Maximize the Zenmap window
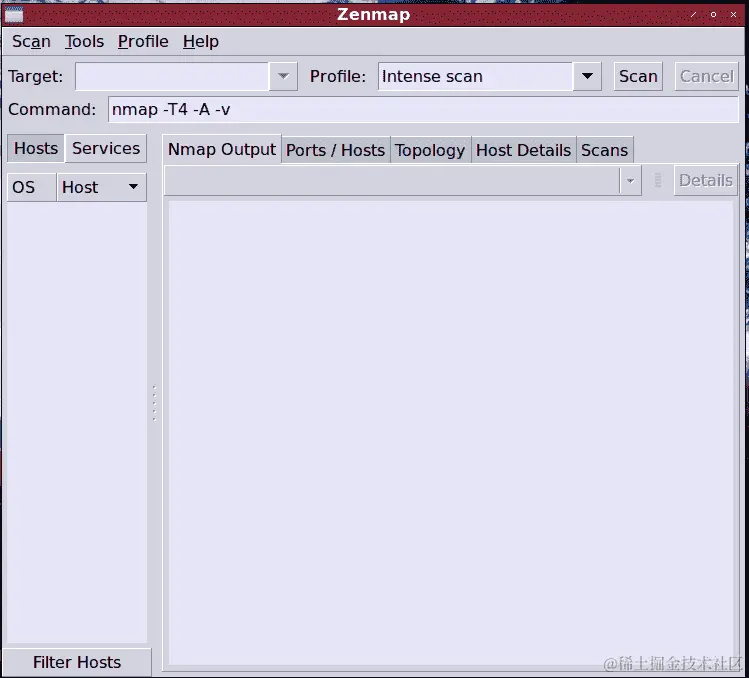The height and width of the screenshot is (678, 749). click(713, 15)
